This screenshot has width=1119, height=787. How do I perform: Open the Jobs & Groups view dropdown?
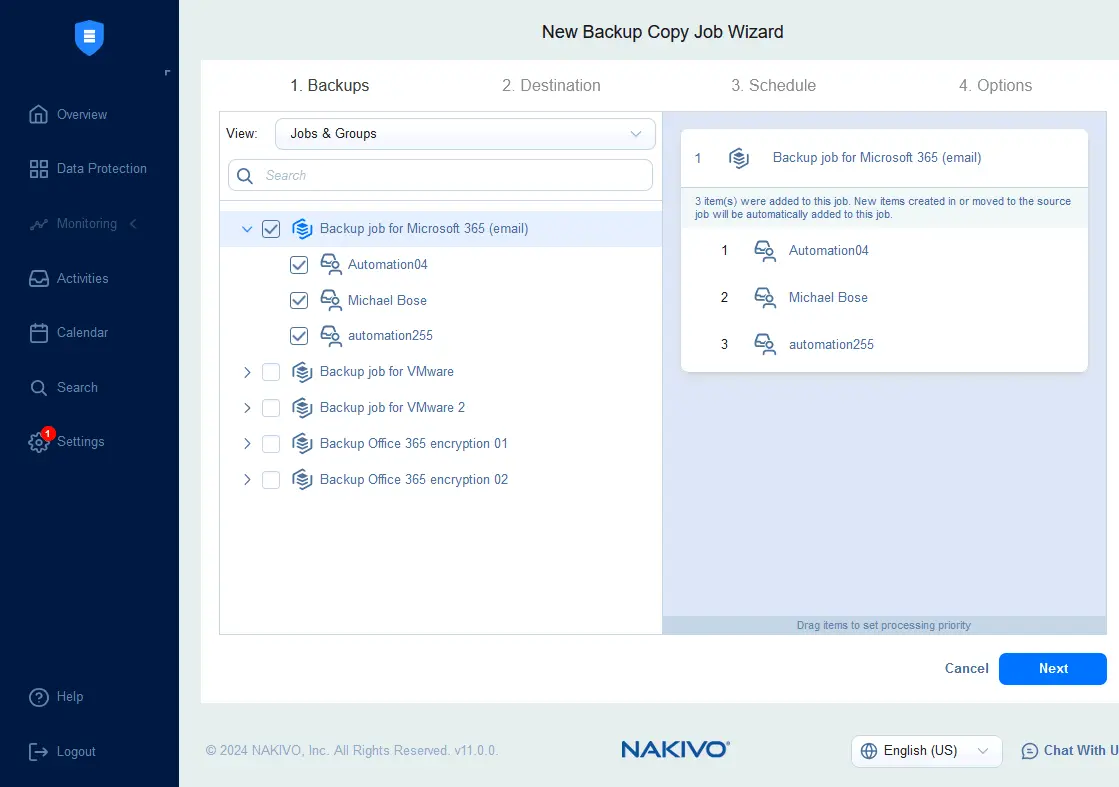(465, 133)
